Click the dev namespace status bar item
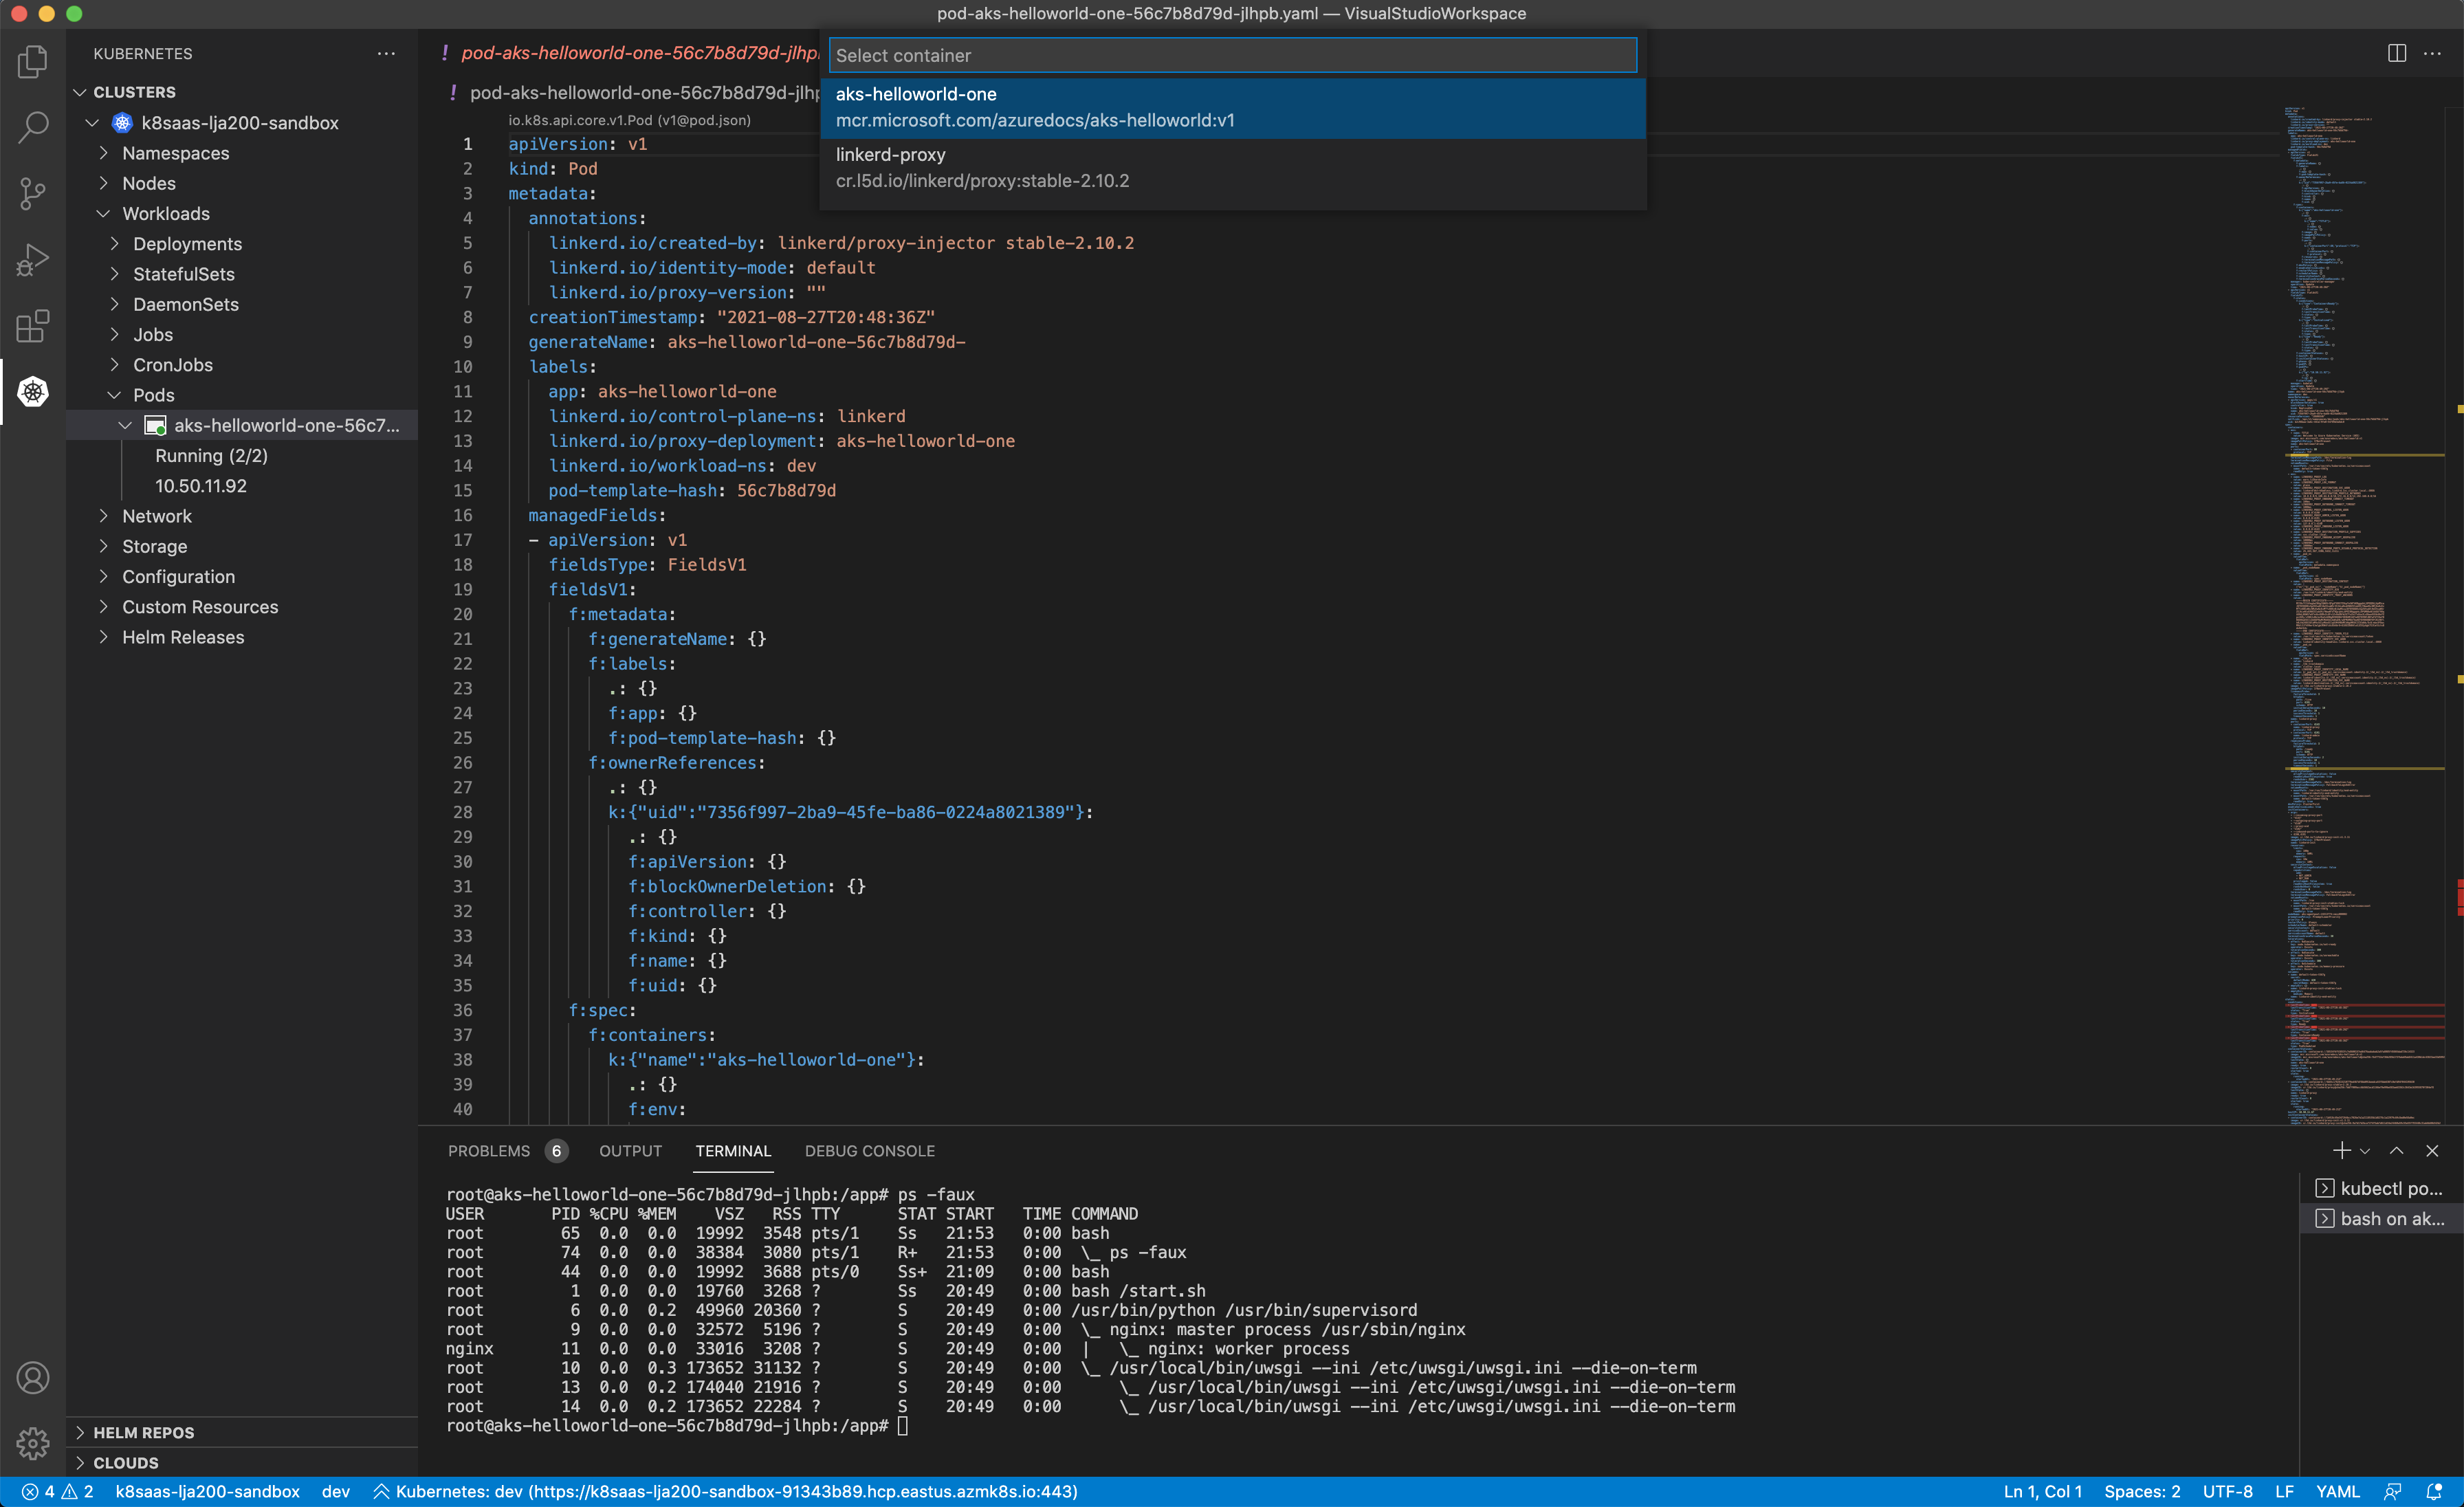This screenshot has height=1507, width=2464. pos(336,1491)
